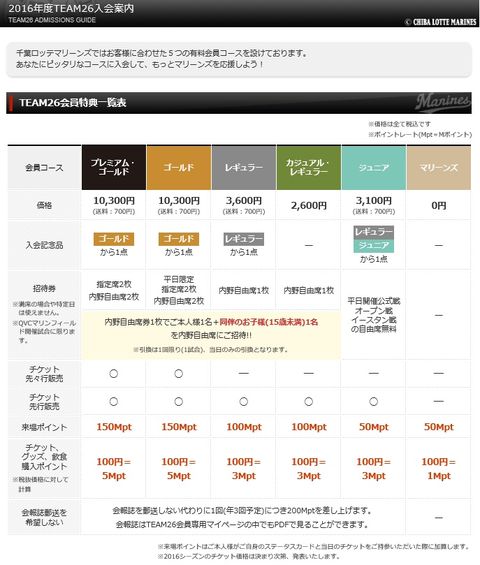Click the 先行販売 circle in the カジュアル・レギュラー column
The width and height of the screenshot is (480, 565).
[309, 401]
